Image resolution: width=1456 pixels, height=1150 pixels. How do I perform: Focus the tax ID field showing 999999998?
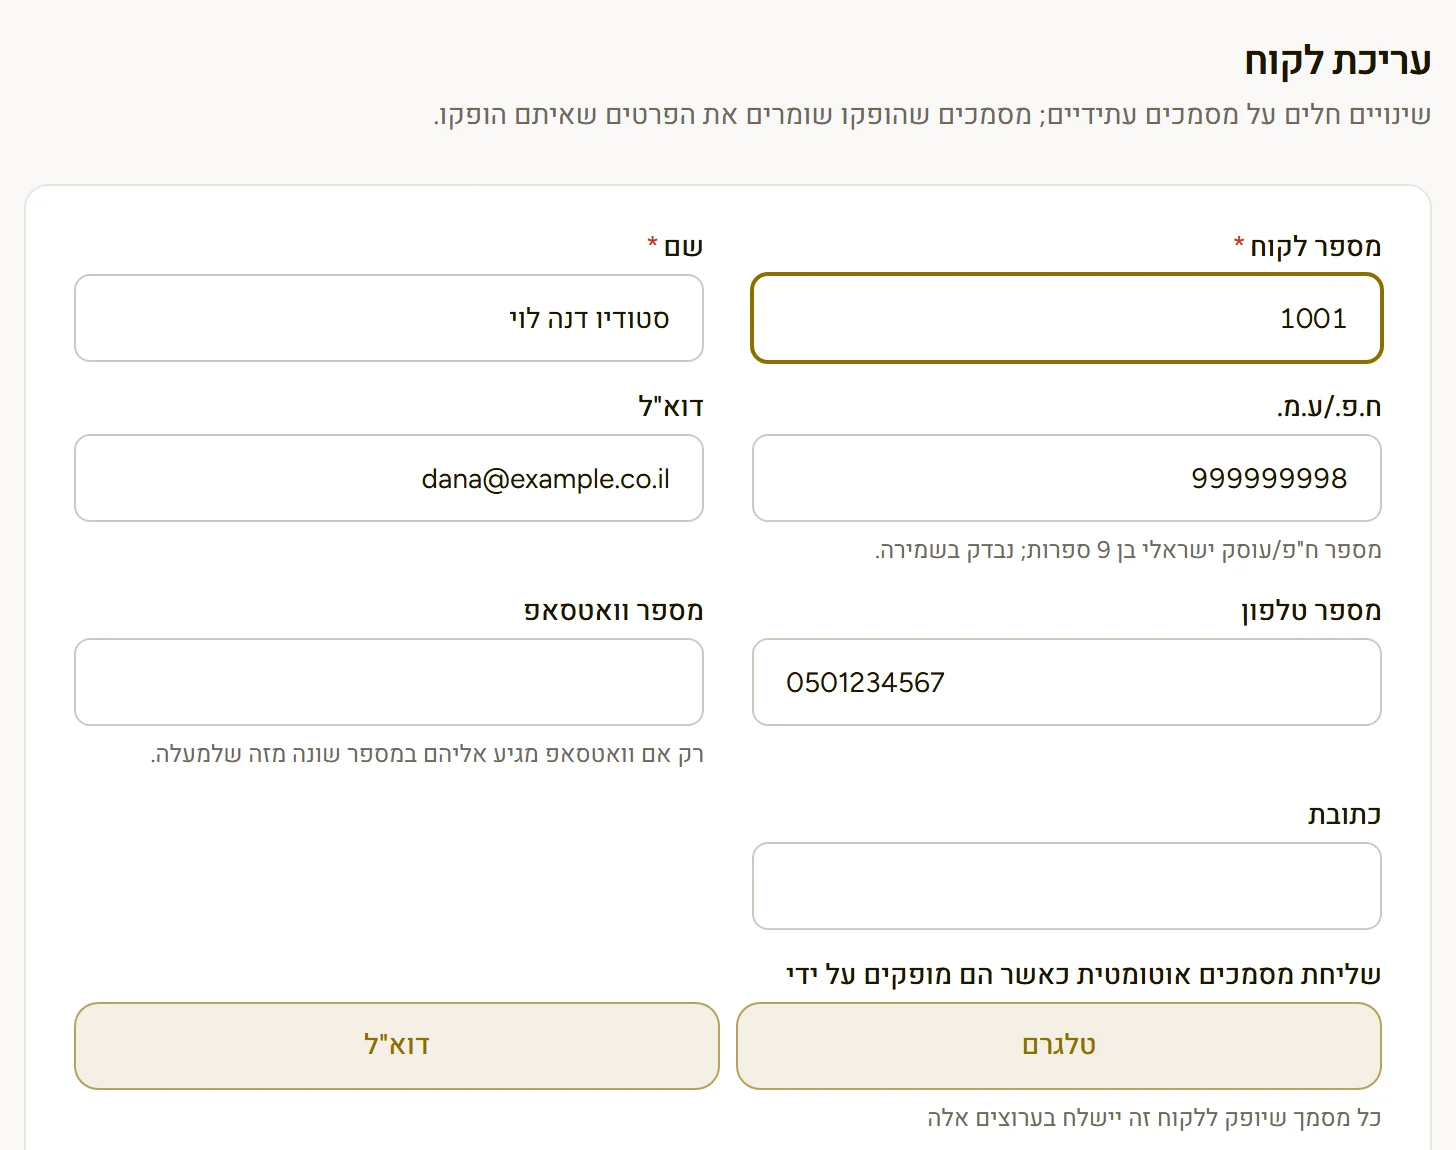click(x=1067, y=478)
